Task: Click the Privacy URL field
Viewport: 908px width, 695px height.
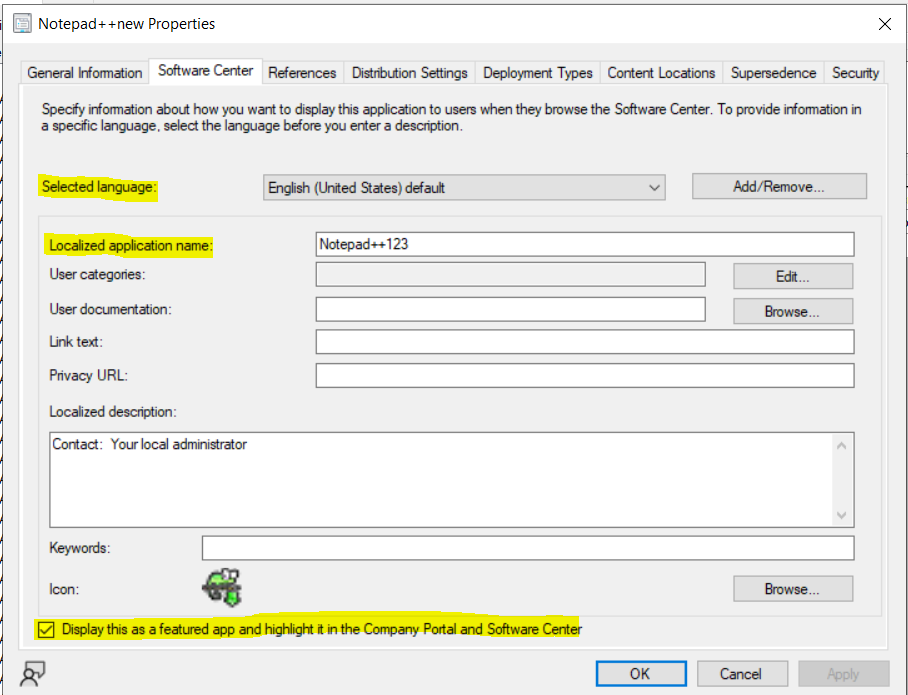Action: tap(585, 375)
